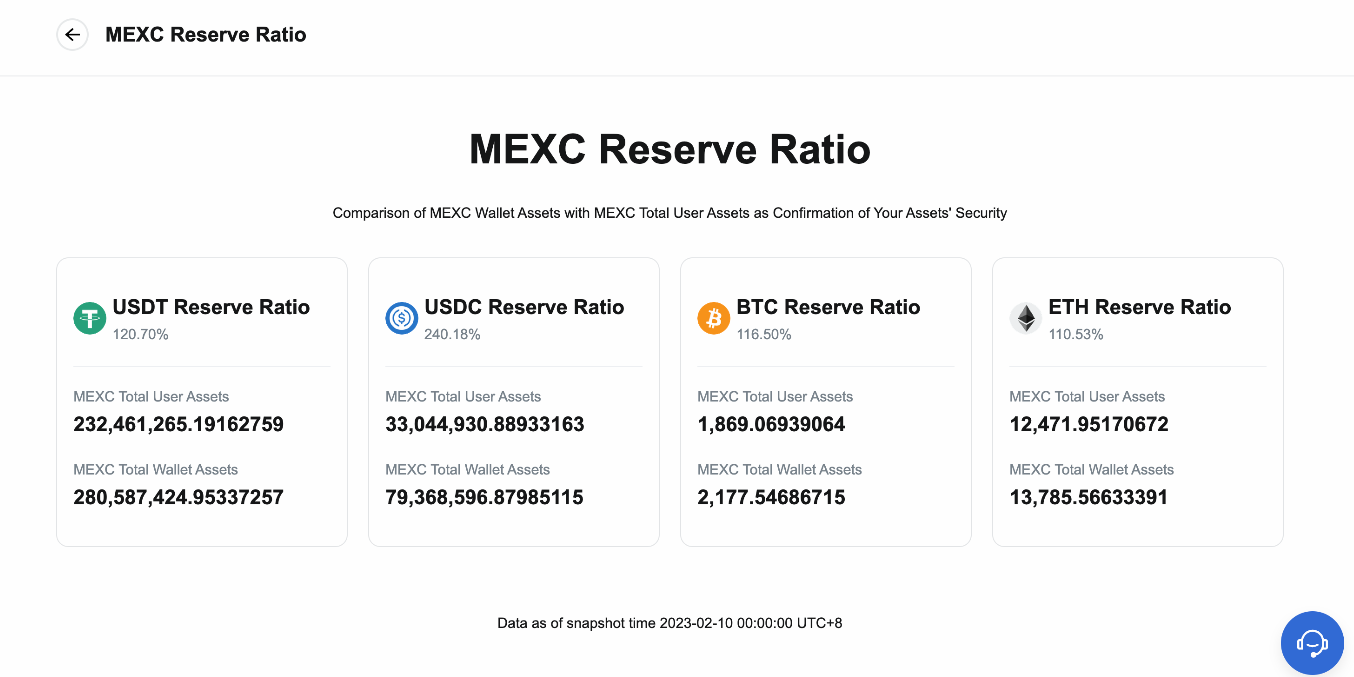Image resolution: width=1354 pixels, height=677 pixels.
Task: Click the Bitcoin BTC coin icon
Action: [714, 318]
